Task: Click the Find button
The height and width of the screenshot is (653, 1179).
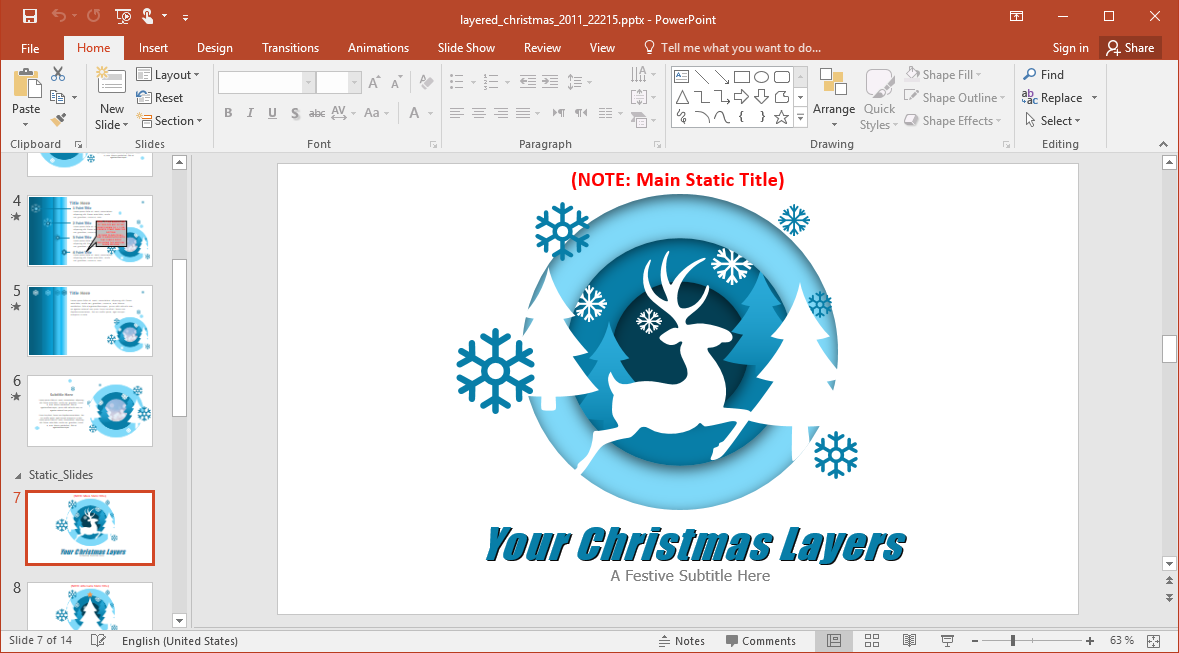Action: pos(1043,75)
